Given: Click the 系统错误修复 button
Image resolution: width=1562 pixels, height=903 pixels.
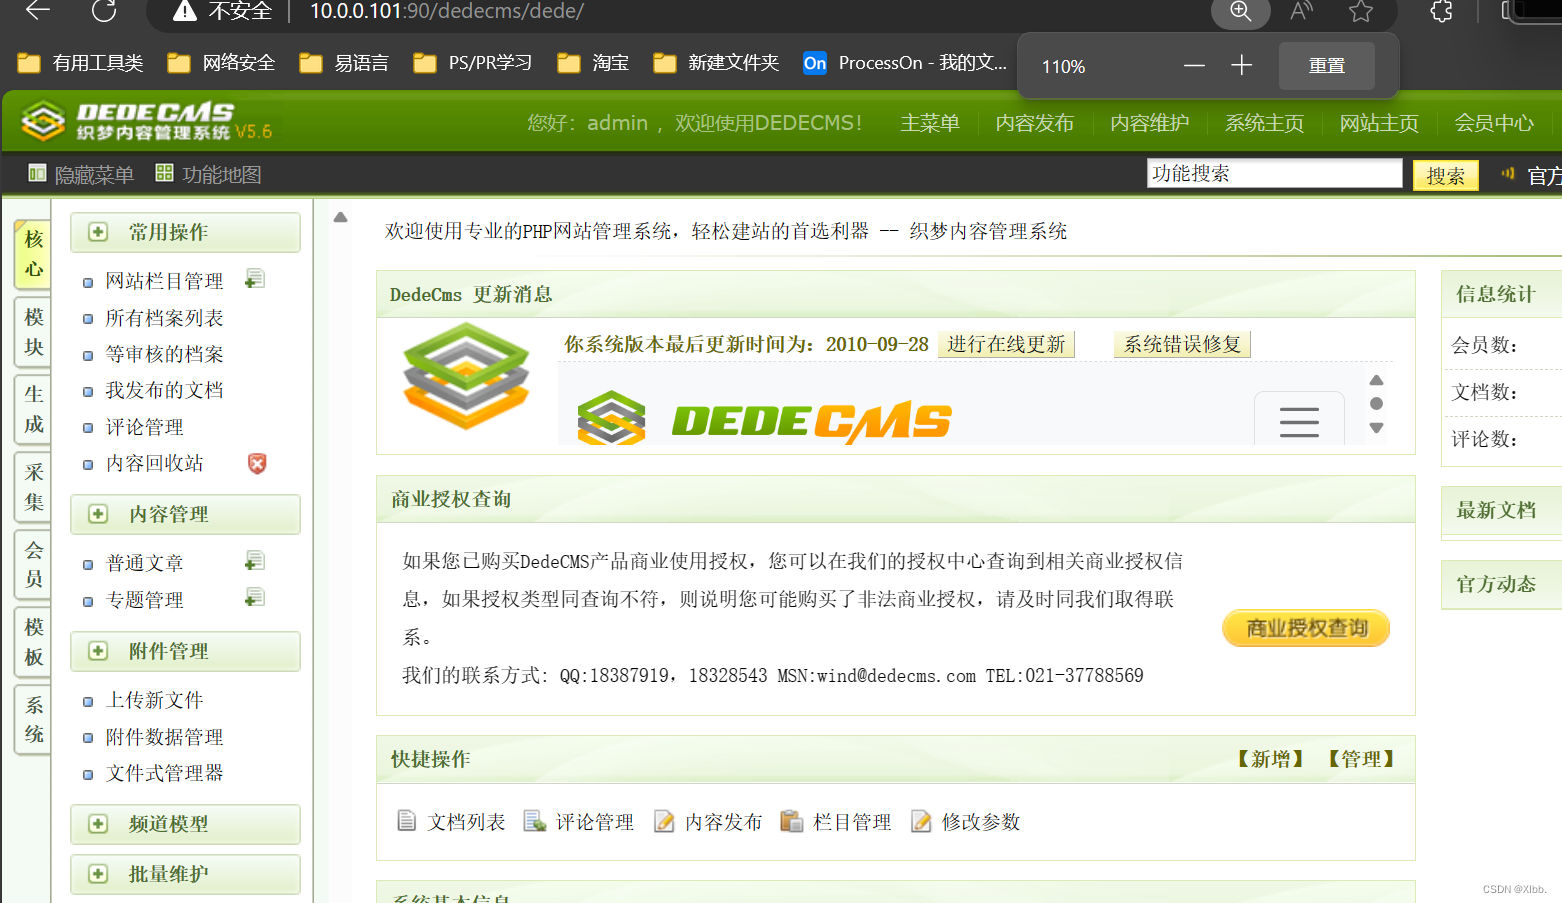Looking at the screenshot, I should (x=1182, y=344).
